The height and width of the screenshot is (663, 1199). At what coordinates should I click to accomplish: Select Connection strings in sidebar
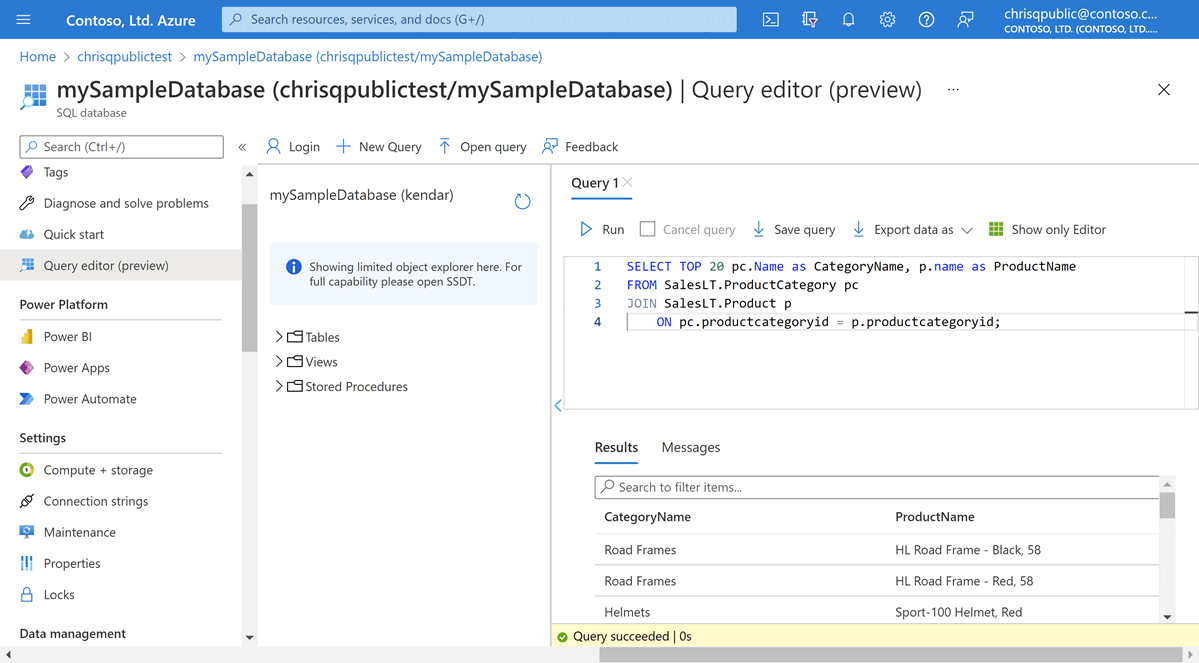click(95, 501)
